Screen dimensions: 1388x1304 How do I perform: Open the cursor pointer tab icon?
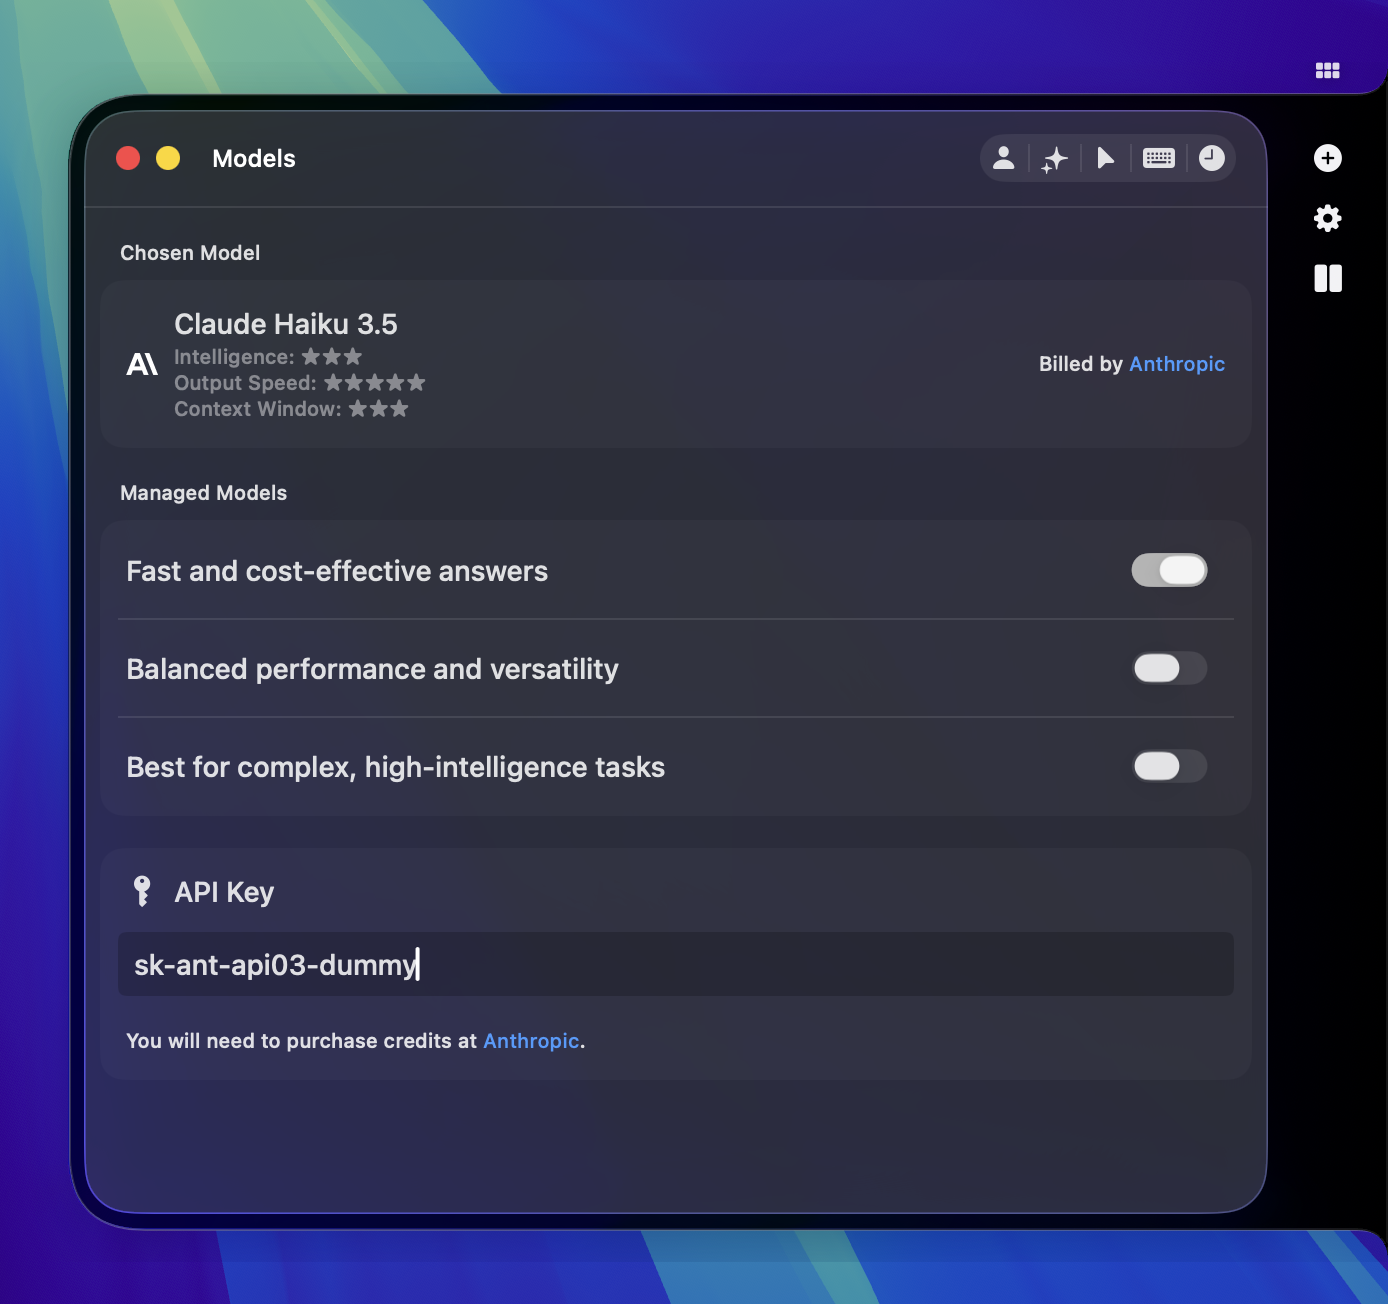[x=1106, y=158]
